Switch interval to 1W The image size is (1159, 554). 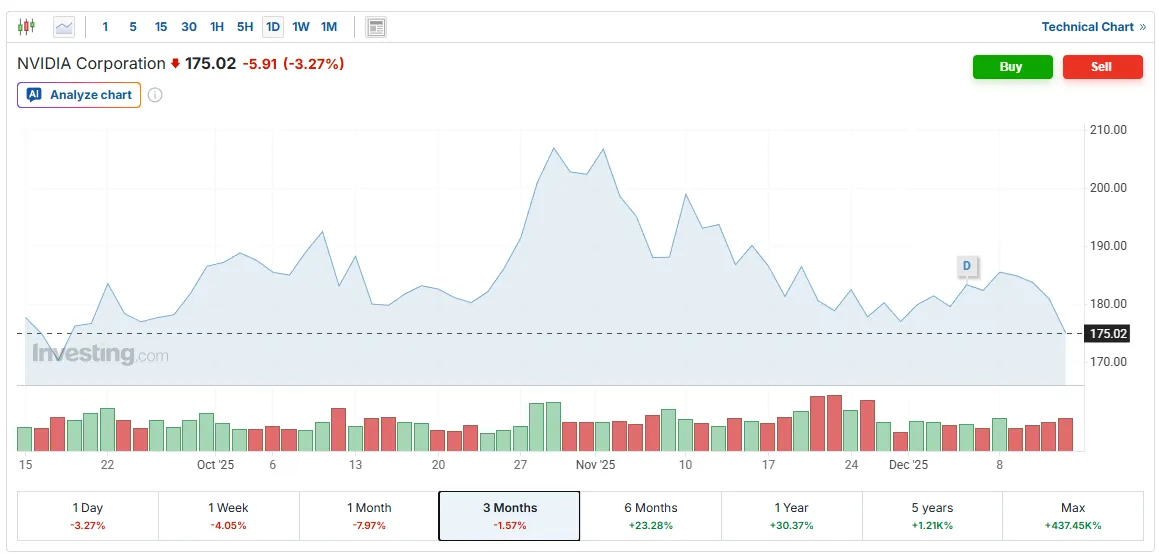point(300,27)
